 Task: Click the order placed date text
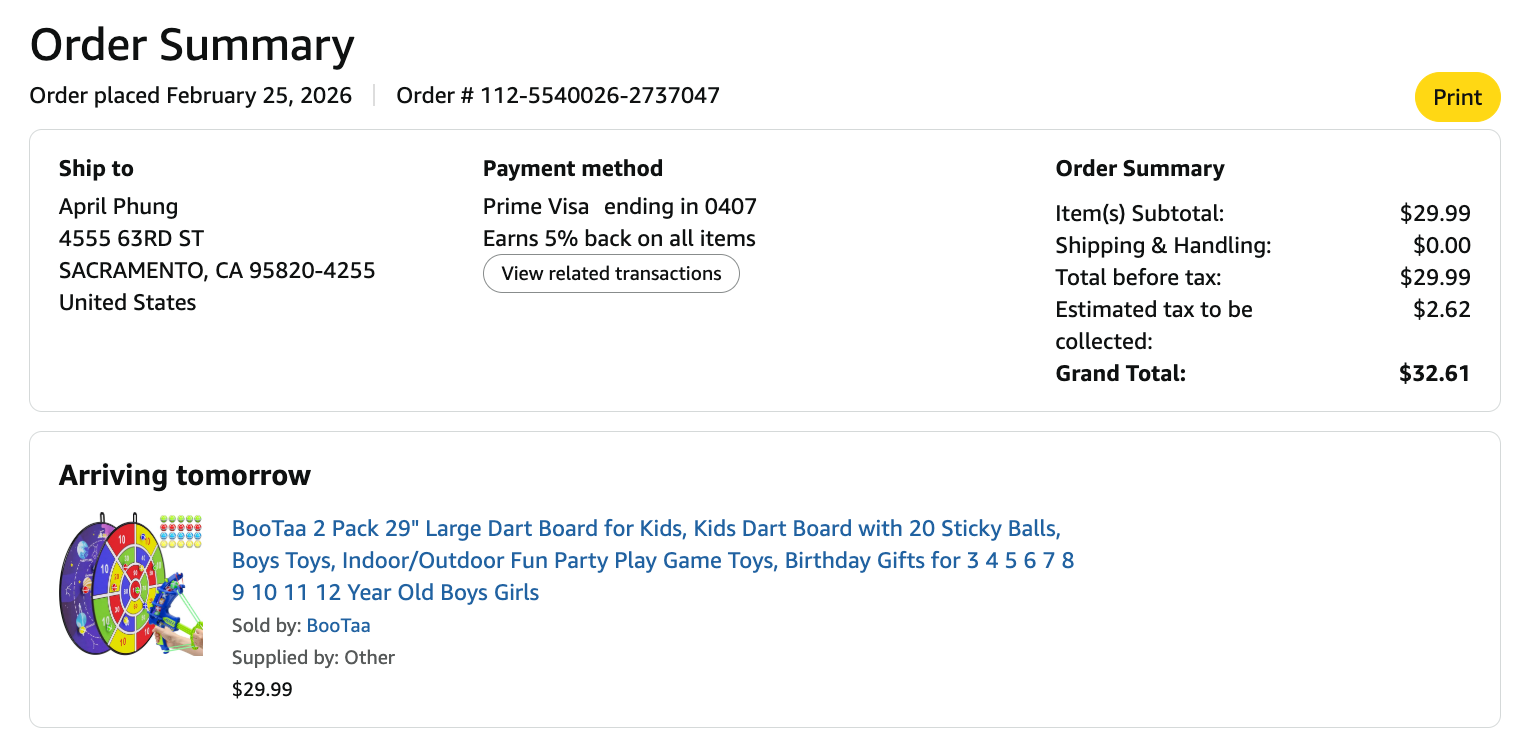[x=191, y=96]
